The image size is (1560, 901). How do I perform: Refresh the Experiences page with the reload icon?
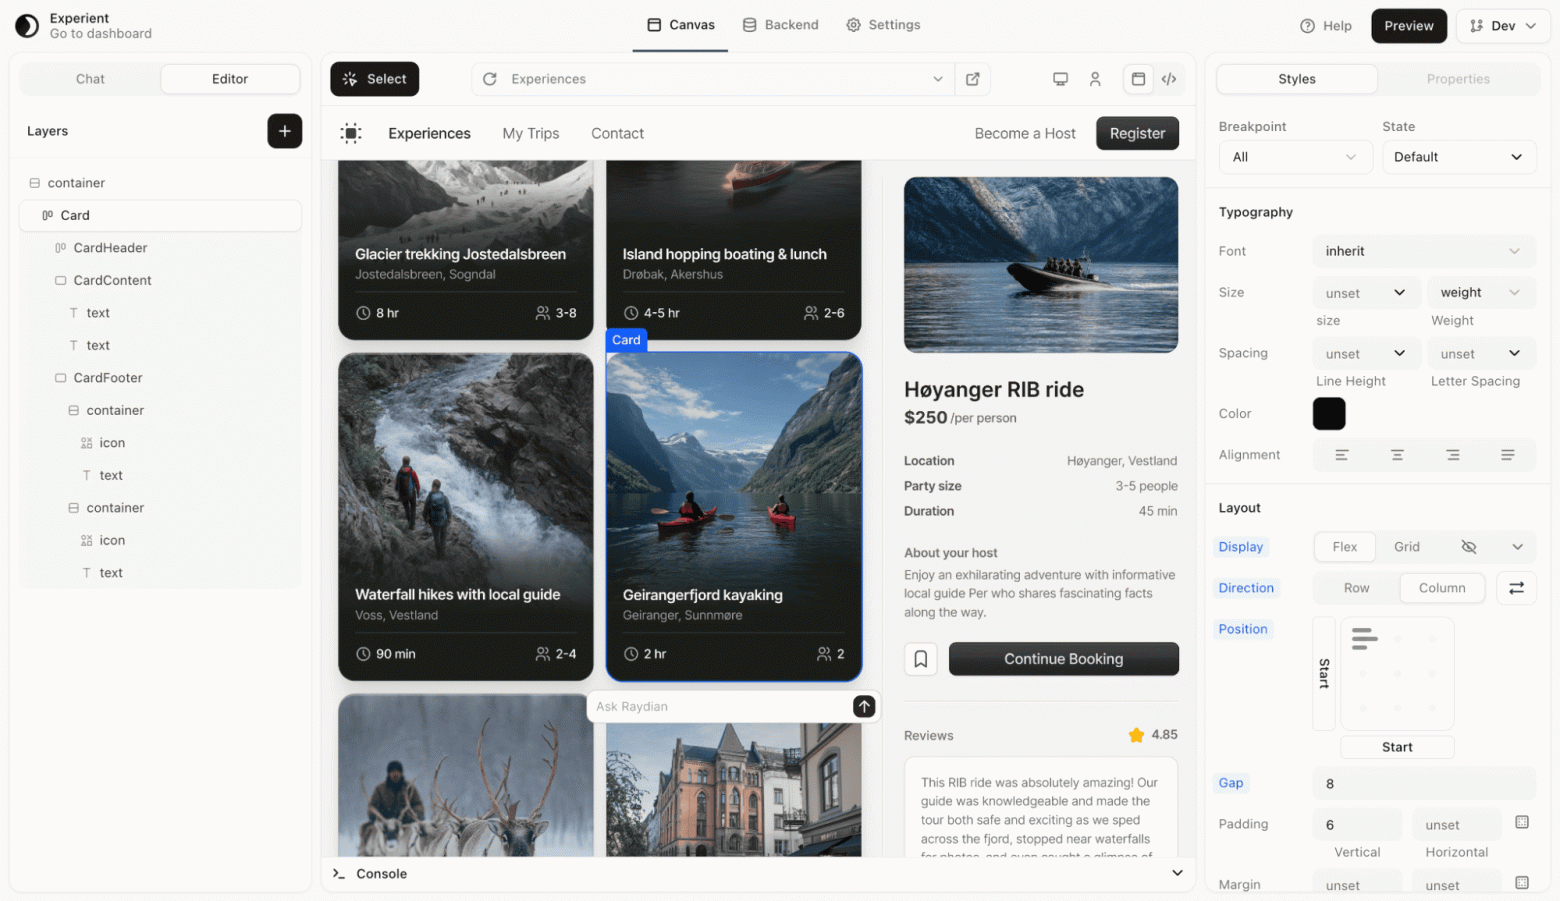point(489,78)
